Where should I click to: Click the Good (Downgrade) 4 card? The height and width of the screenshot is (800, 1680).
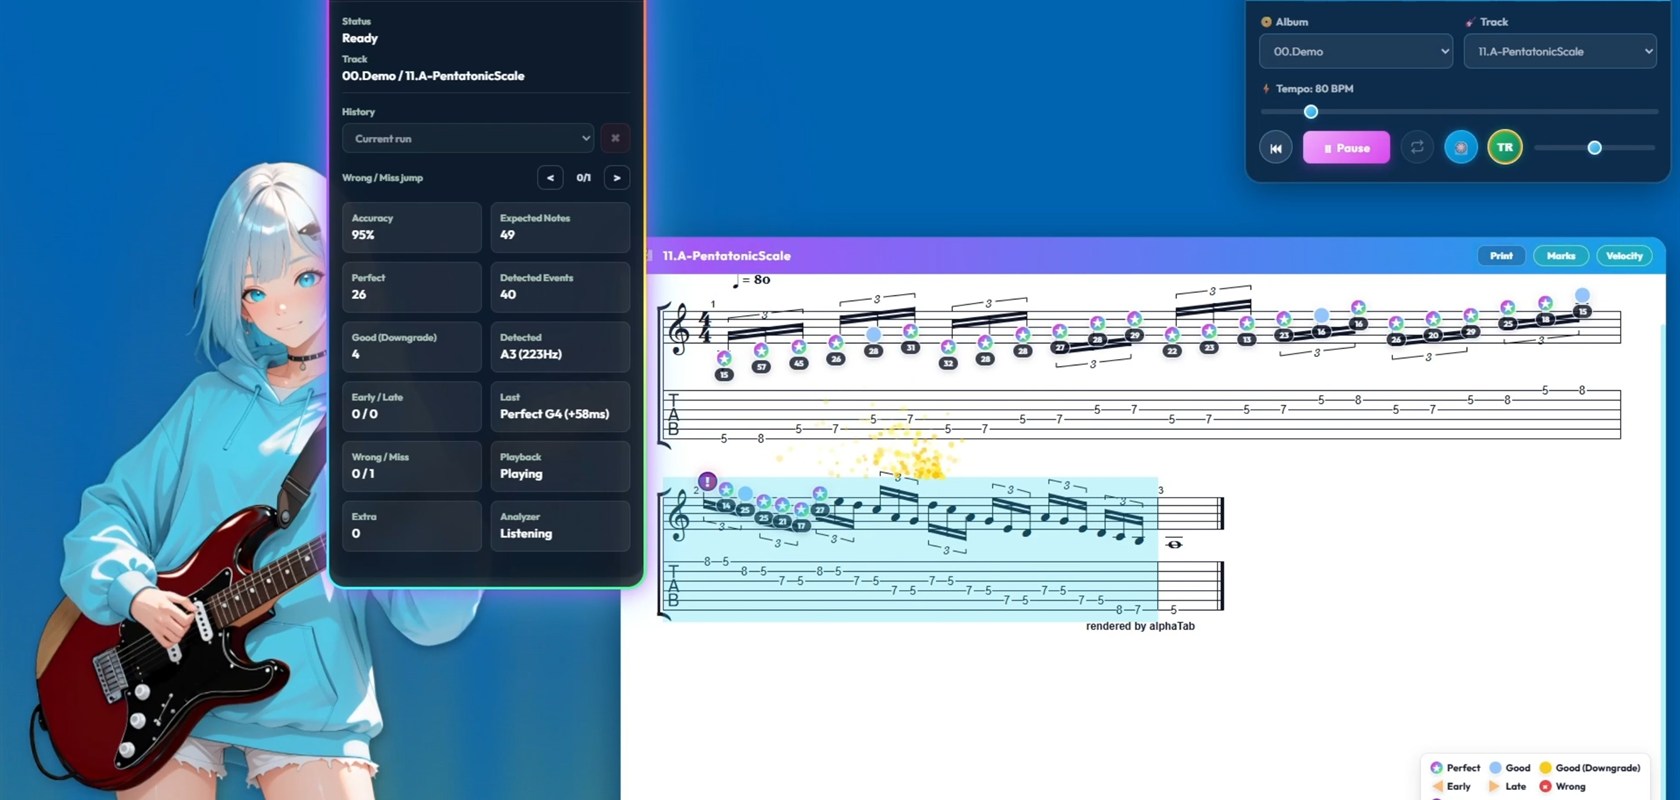point(411,347)
